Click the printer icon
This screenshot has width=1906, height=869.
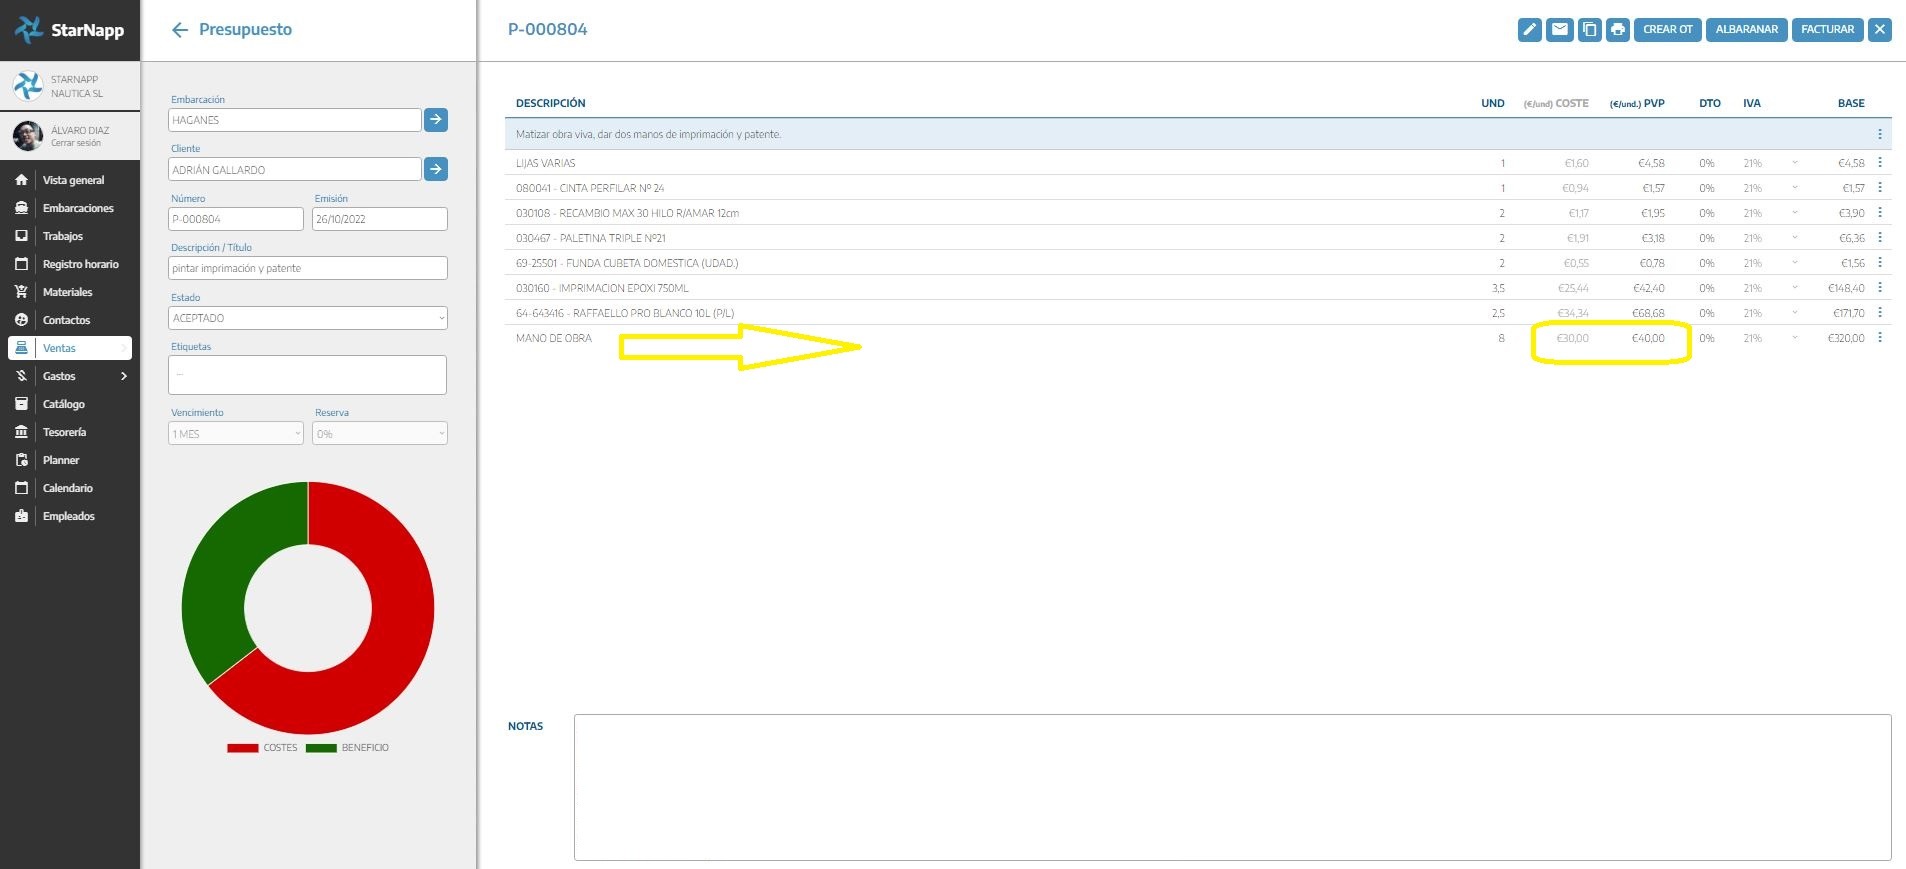point(1618,30)
